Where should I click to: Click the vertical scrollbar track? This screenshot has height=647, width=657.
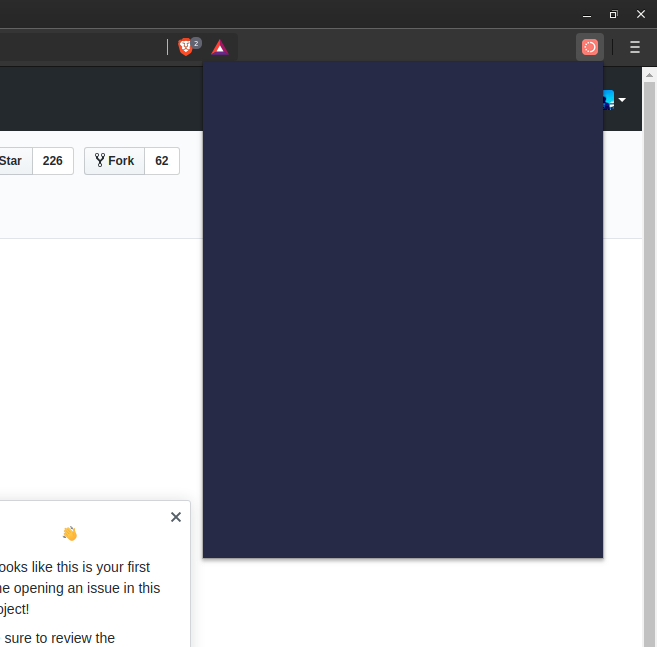pos(649,365)
